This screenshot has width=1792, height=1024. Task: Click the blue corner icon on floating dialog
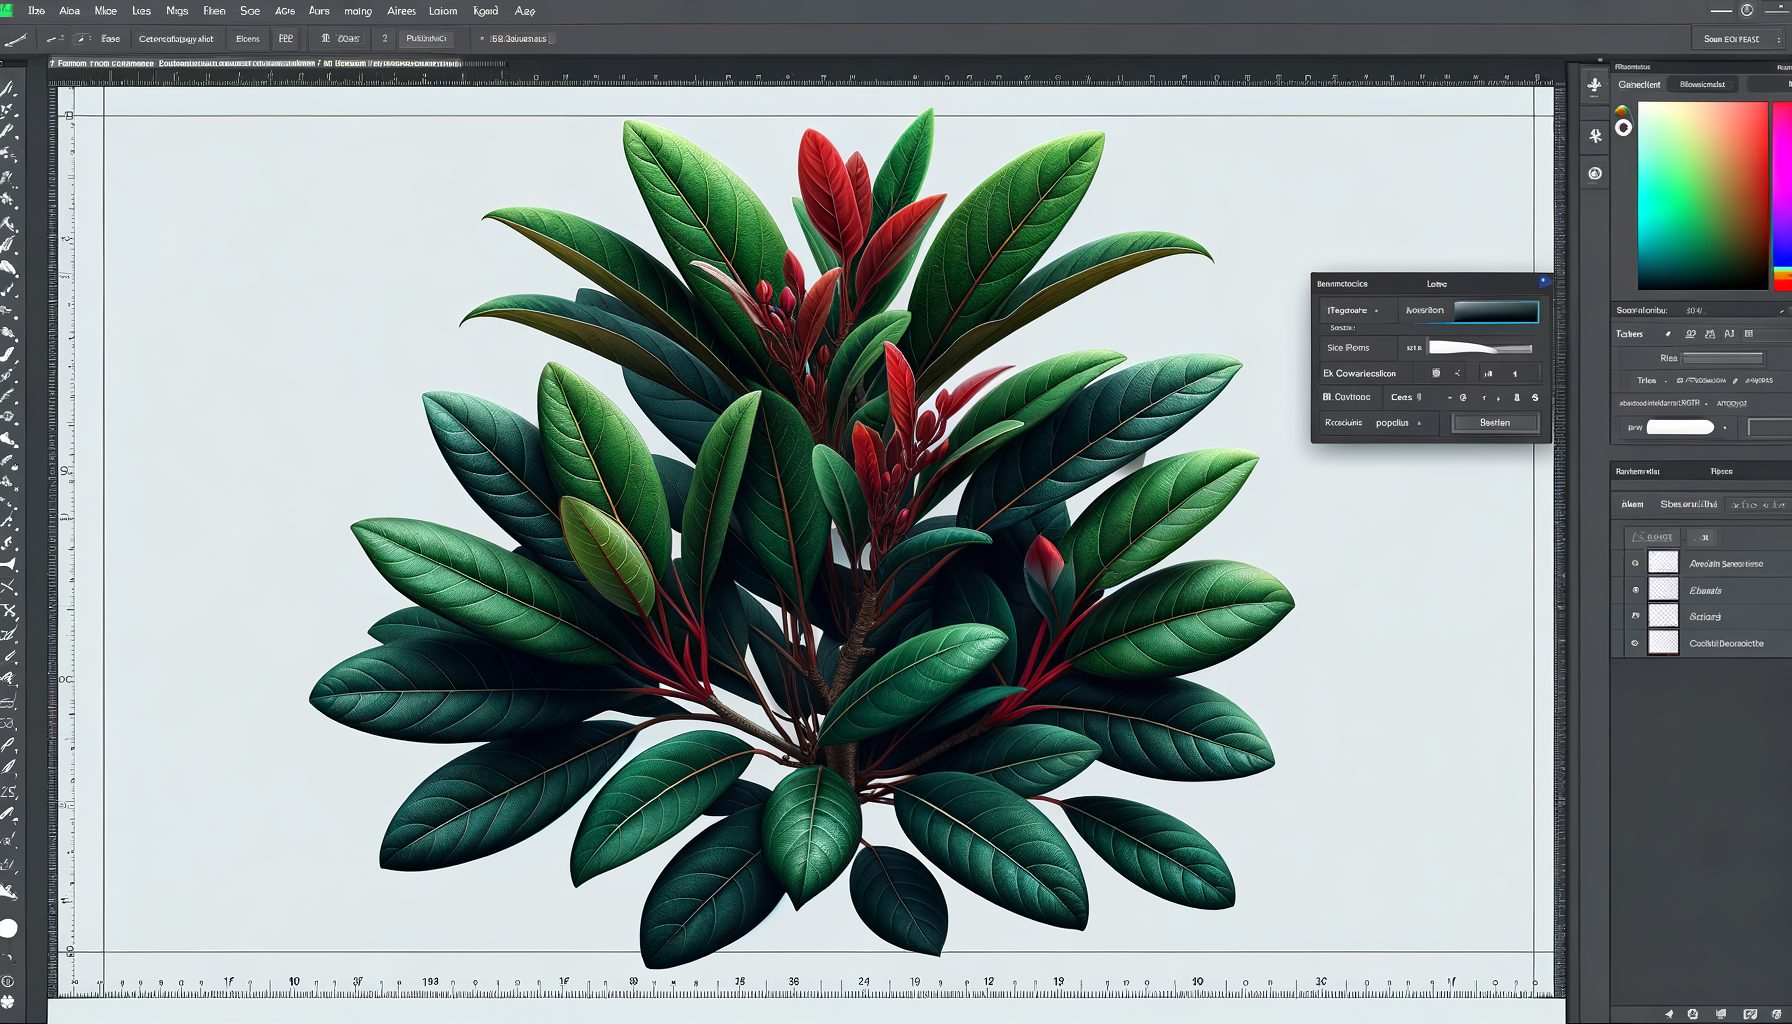coord(1544,282)
